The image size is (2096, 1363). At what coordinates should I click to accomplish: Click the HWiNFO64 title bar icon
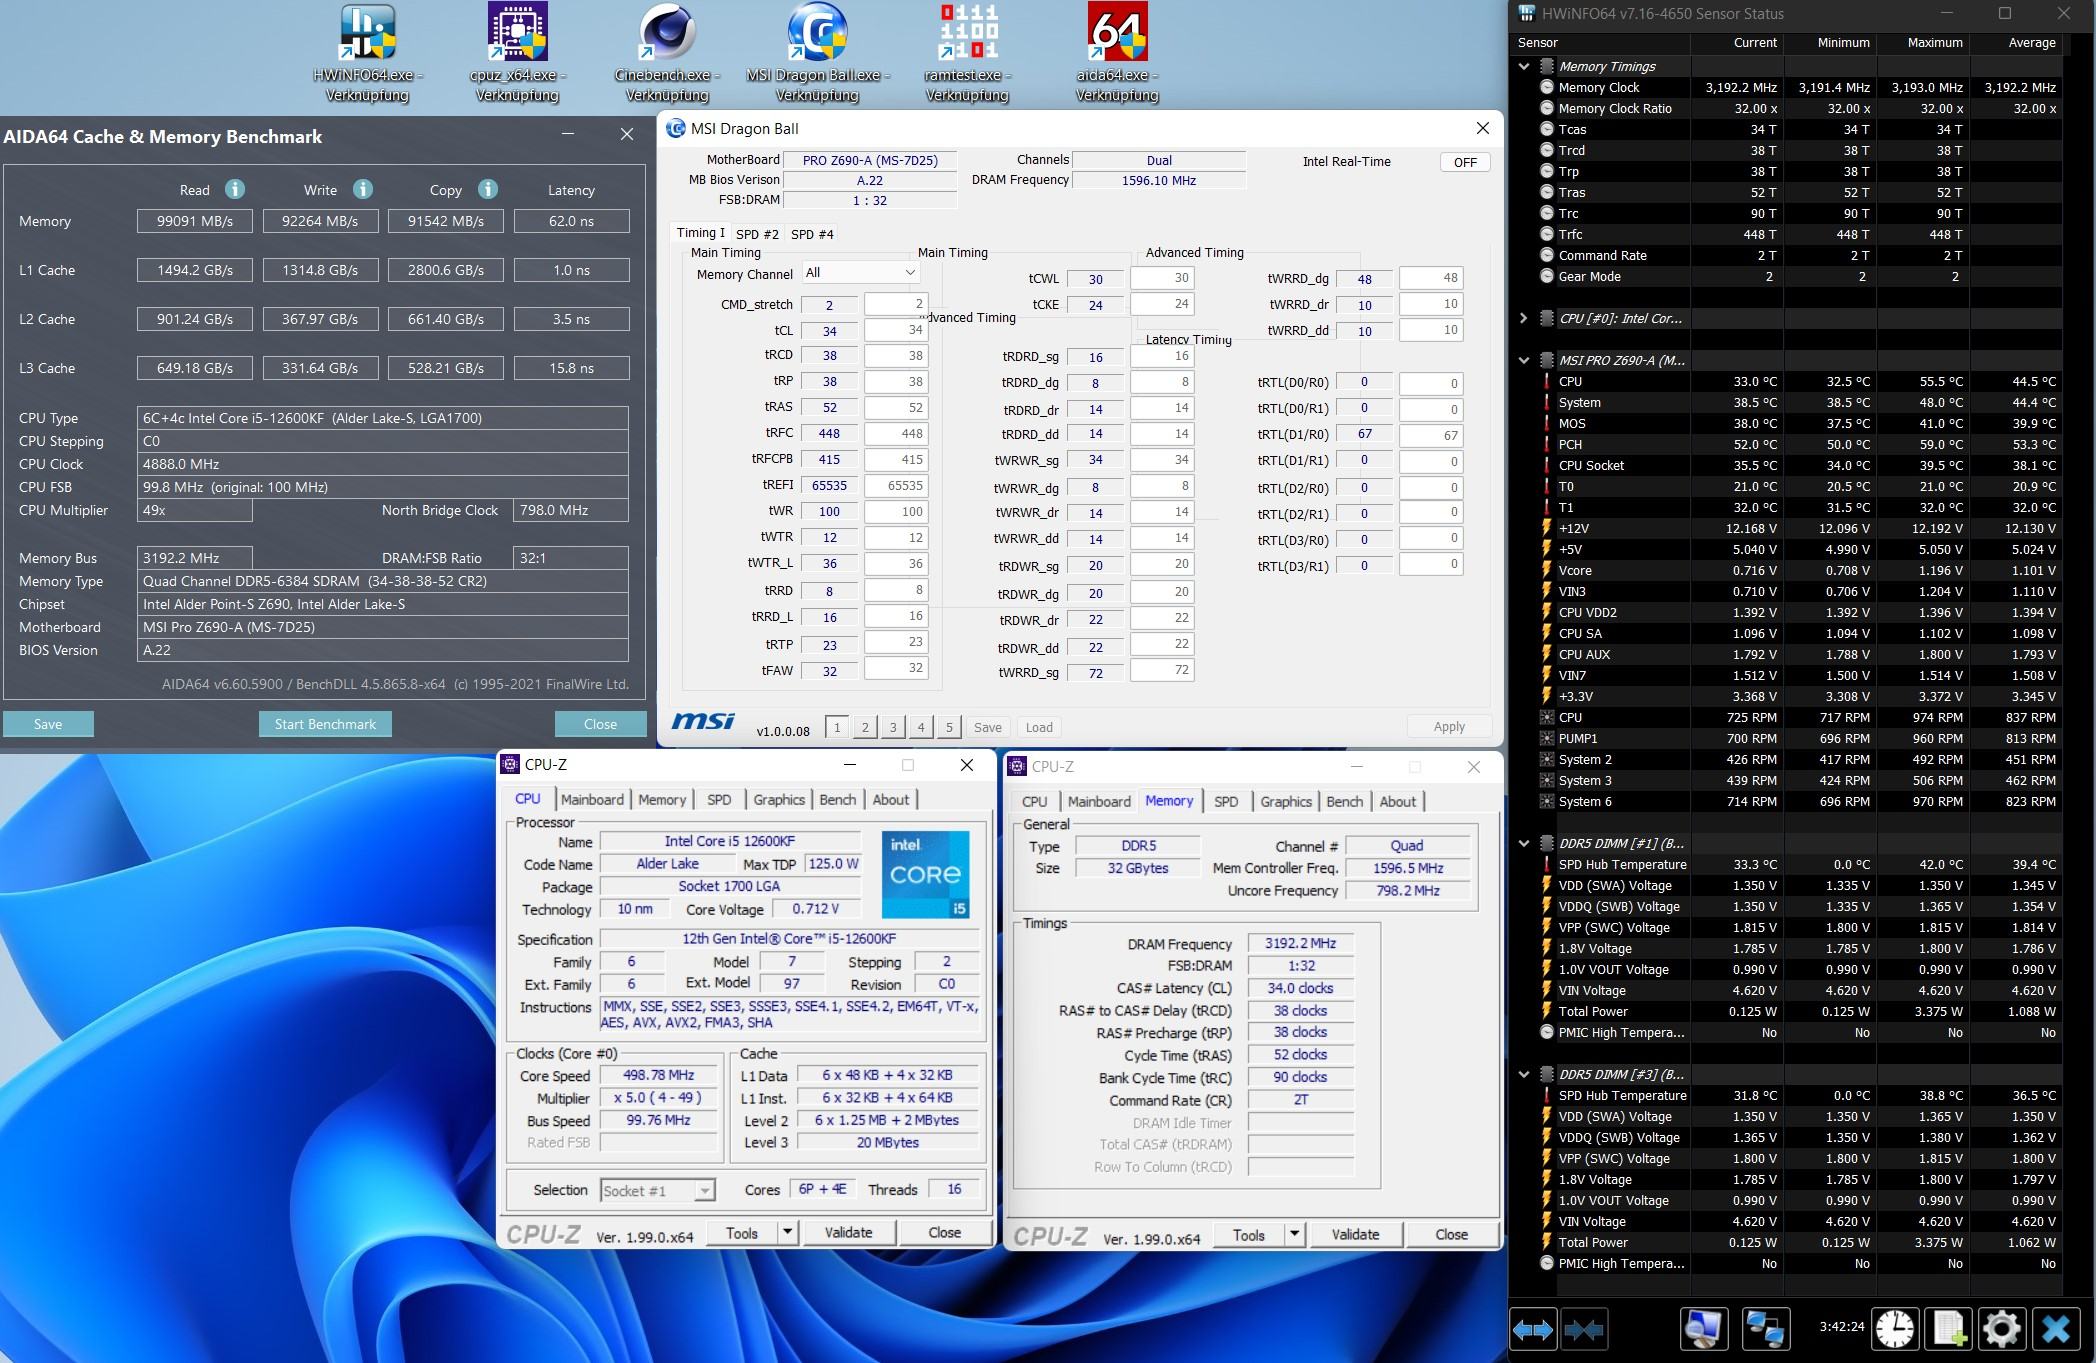pos(1526,13)
